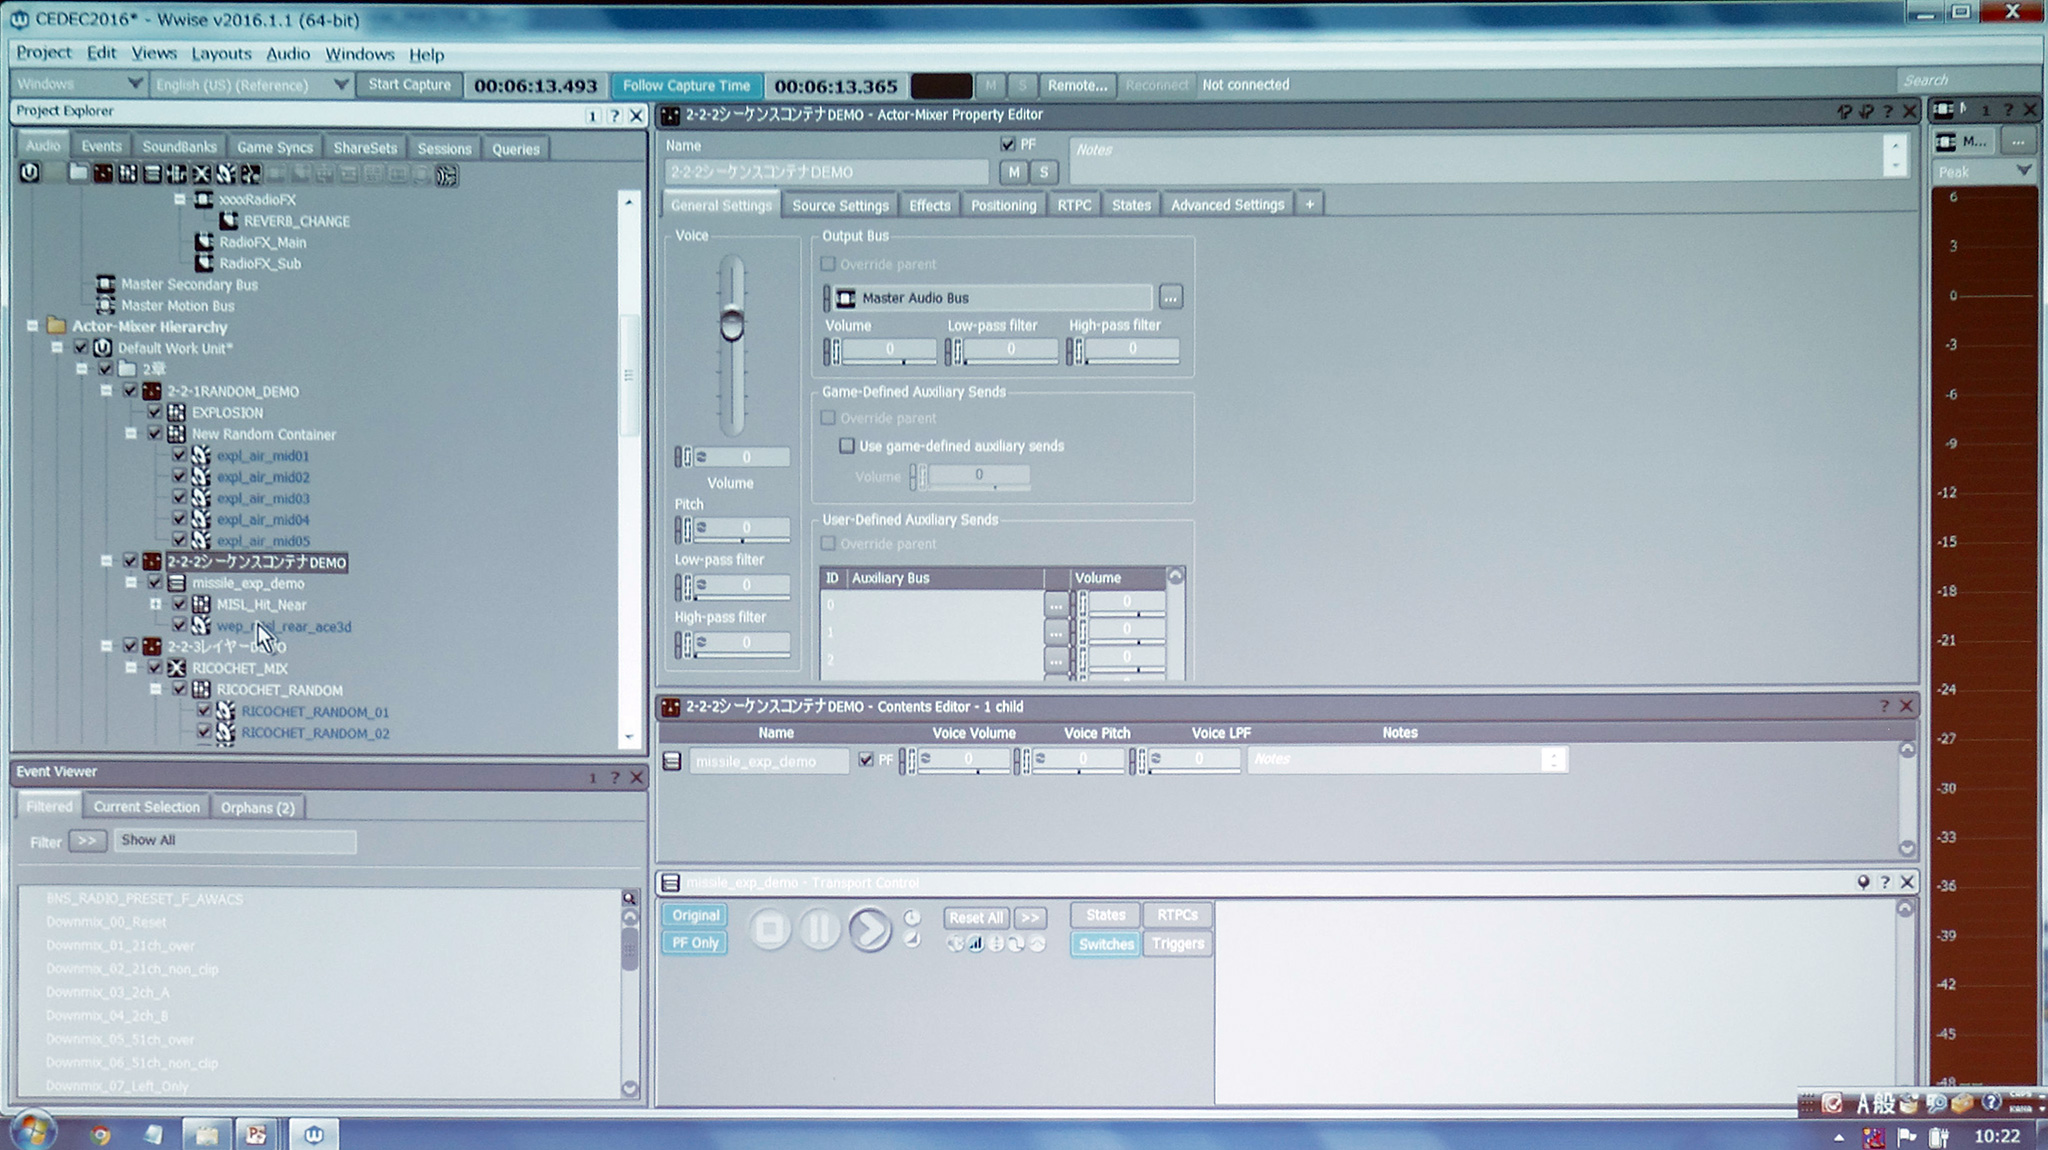
Task: Open PowerPoint from the taskbar
Action: point(257,1134)
